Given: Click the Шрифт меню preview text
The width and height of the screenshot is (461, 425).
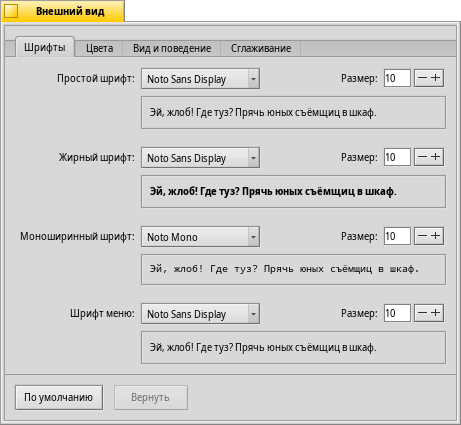Looking at the screenshot, I should point(263,348).
